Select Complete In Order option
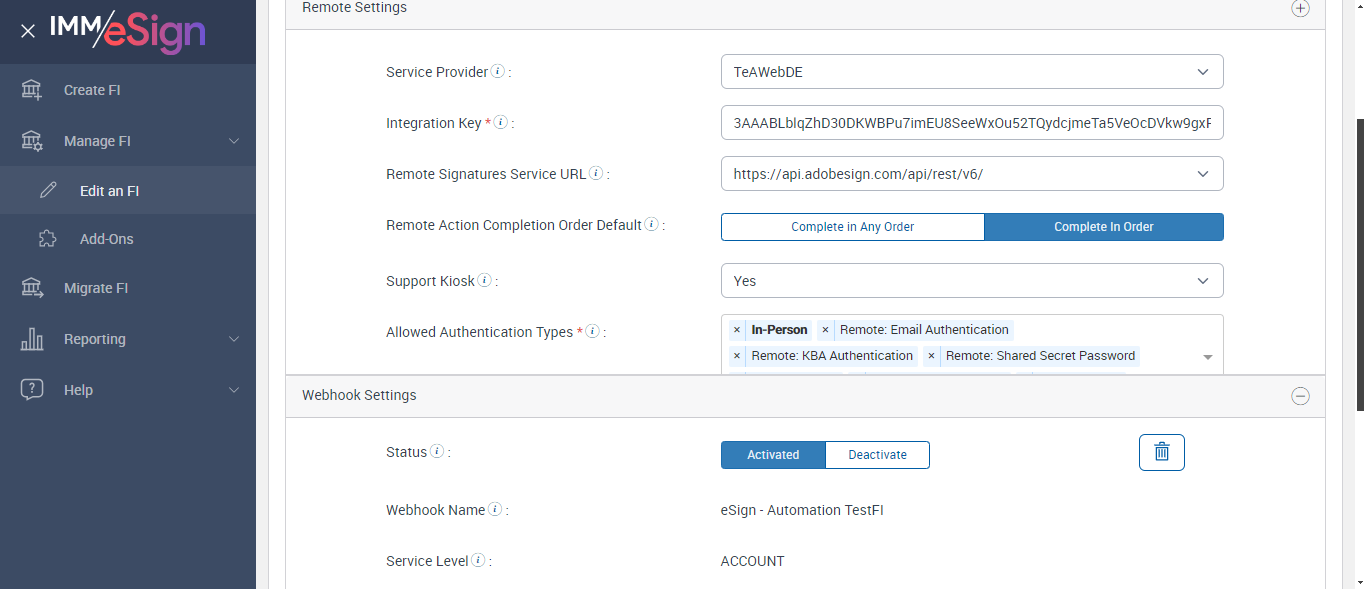Screen dimensions: 1366x589 click(x=1103, y=227)
